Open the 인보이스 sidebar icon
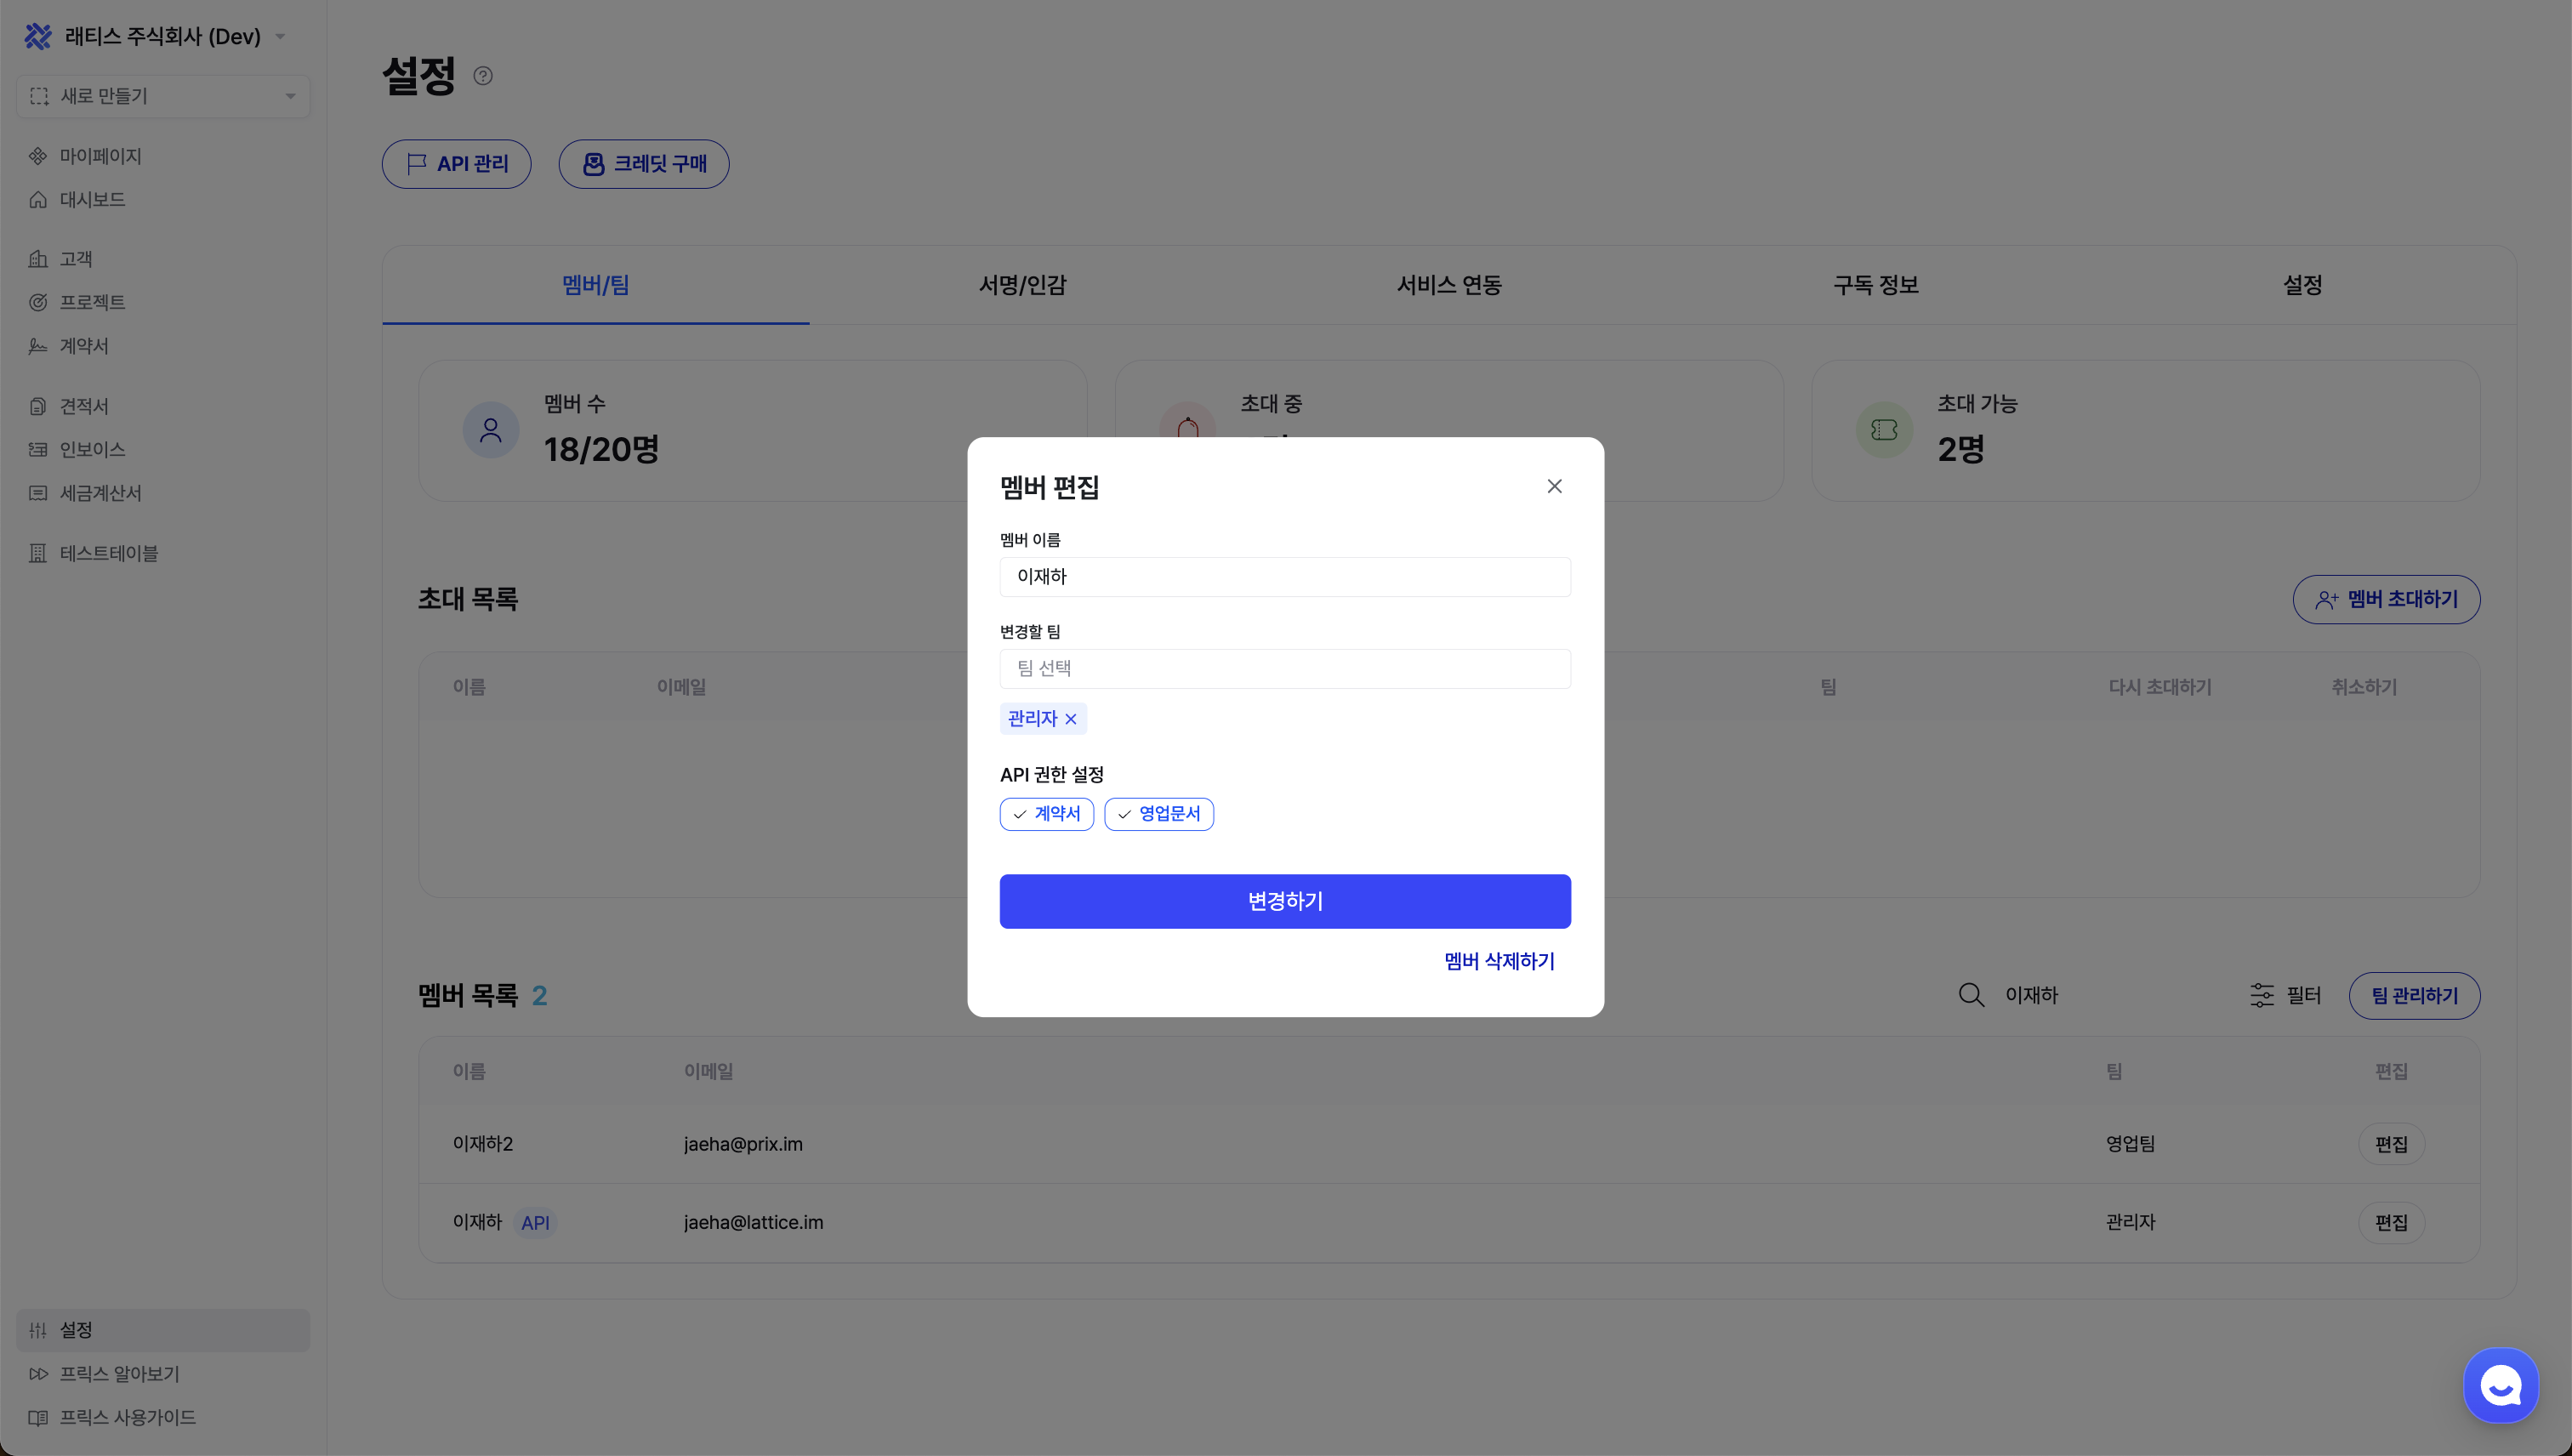This screenshot has width=2572, height=1456. (x=38, y=449)
